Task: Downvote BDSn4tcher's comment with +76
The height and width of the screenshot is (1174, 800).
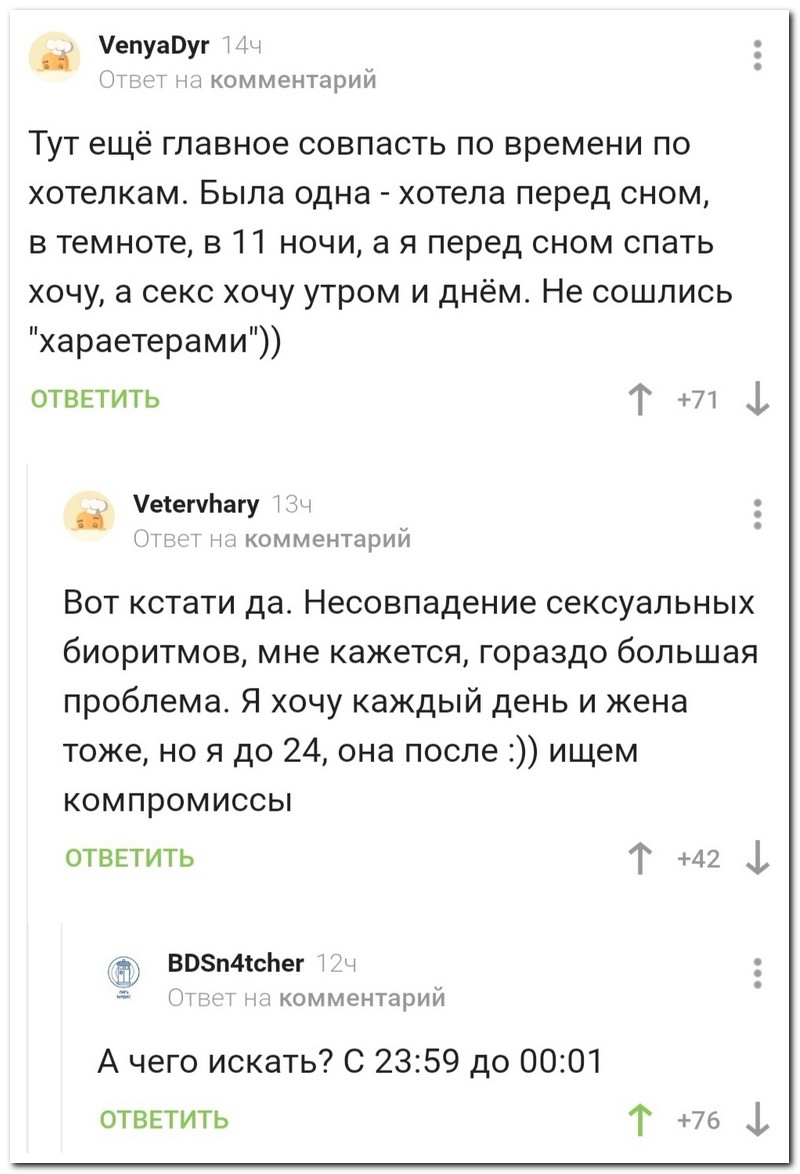Action: point(757,1120)
